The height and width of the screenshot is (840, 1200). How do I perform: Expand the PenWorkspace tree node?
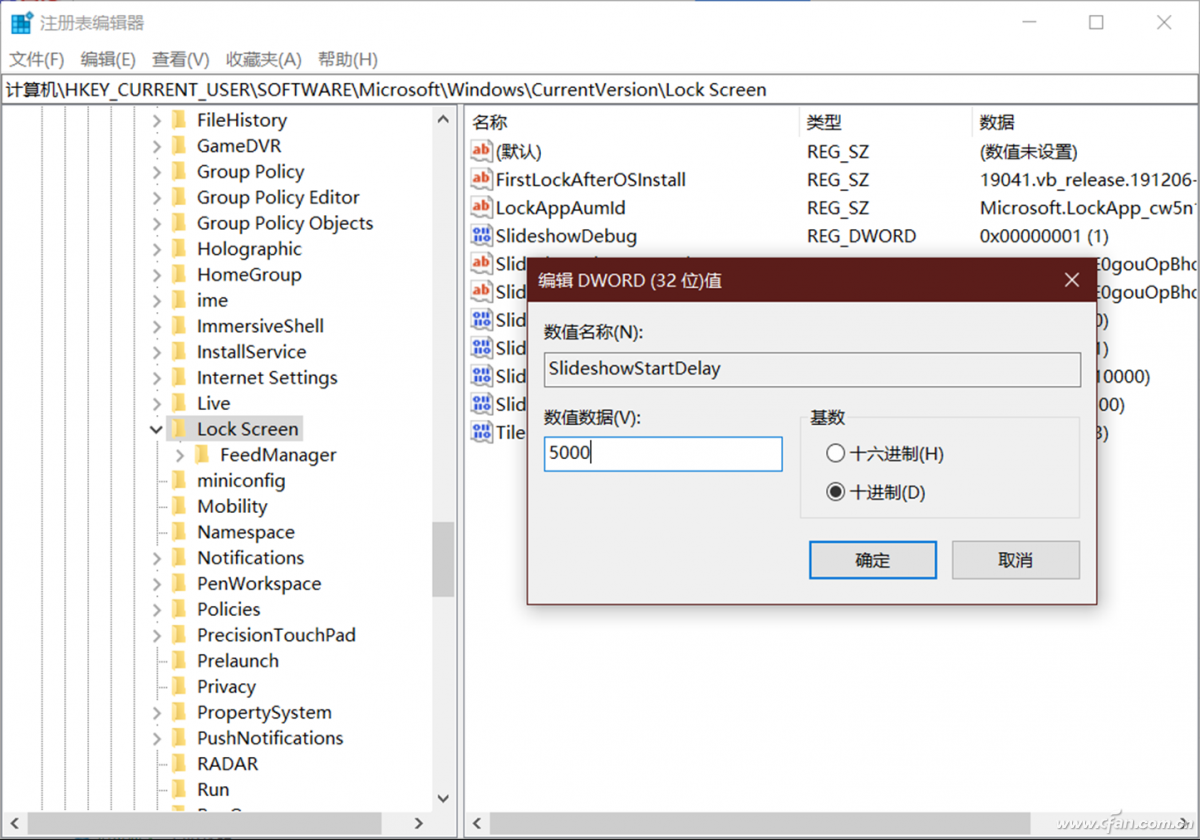(x=156, y=584)
